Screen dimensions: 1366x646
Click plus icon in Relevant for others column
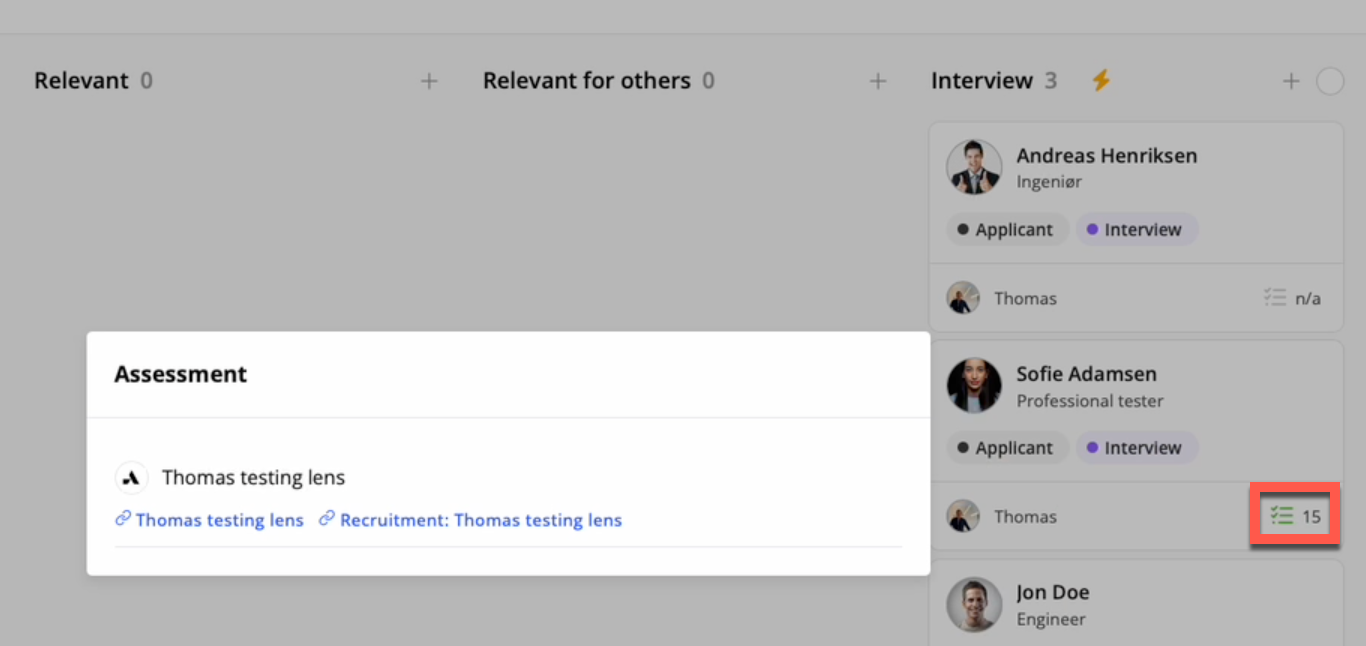[878, 81]
